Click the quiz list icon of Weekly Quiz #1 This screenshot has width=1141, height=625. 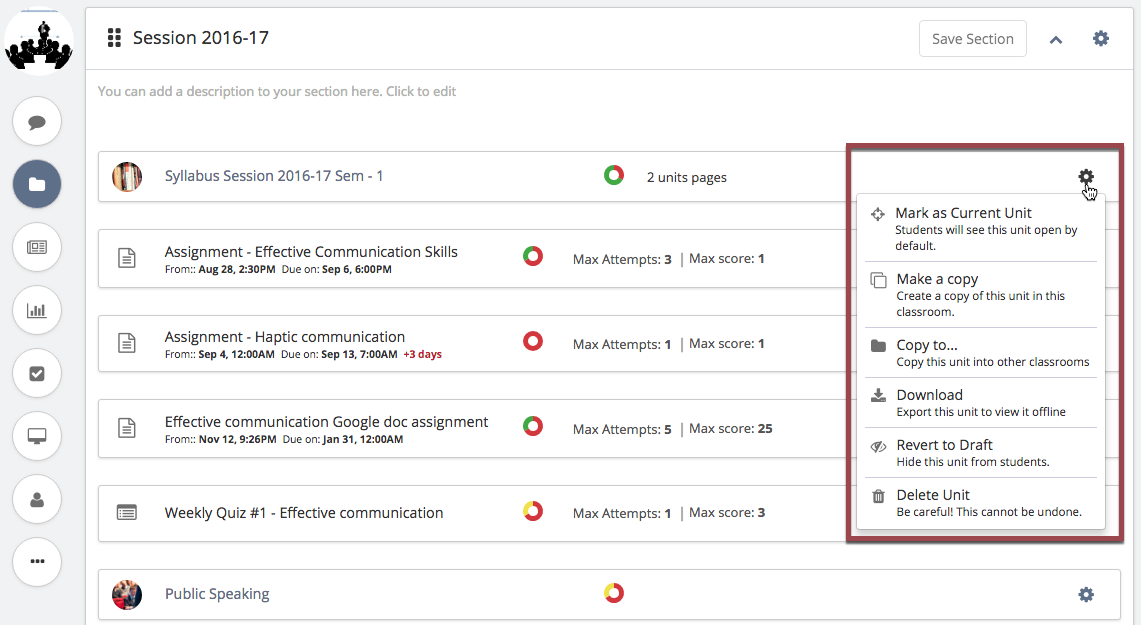point(127,513)
